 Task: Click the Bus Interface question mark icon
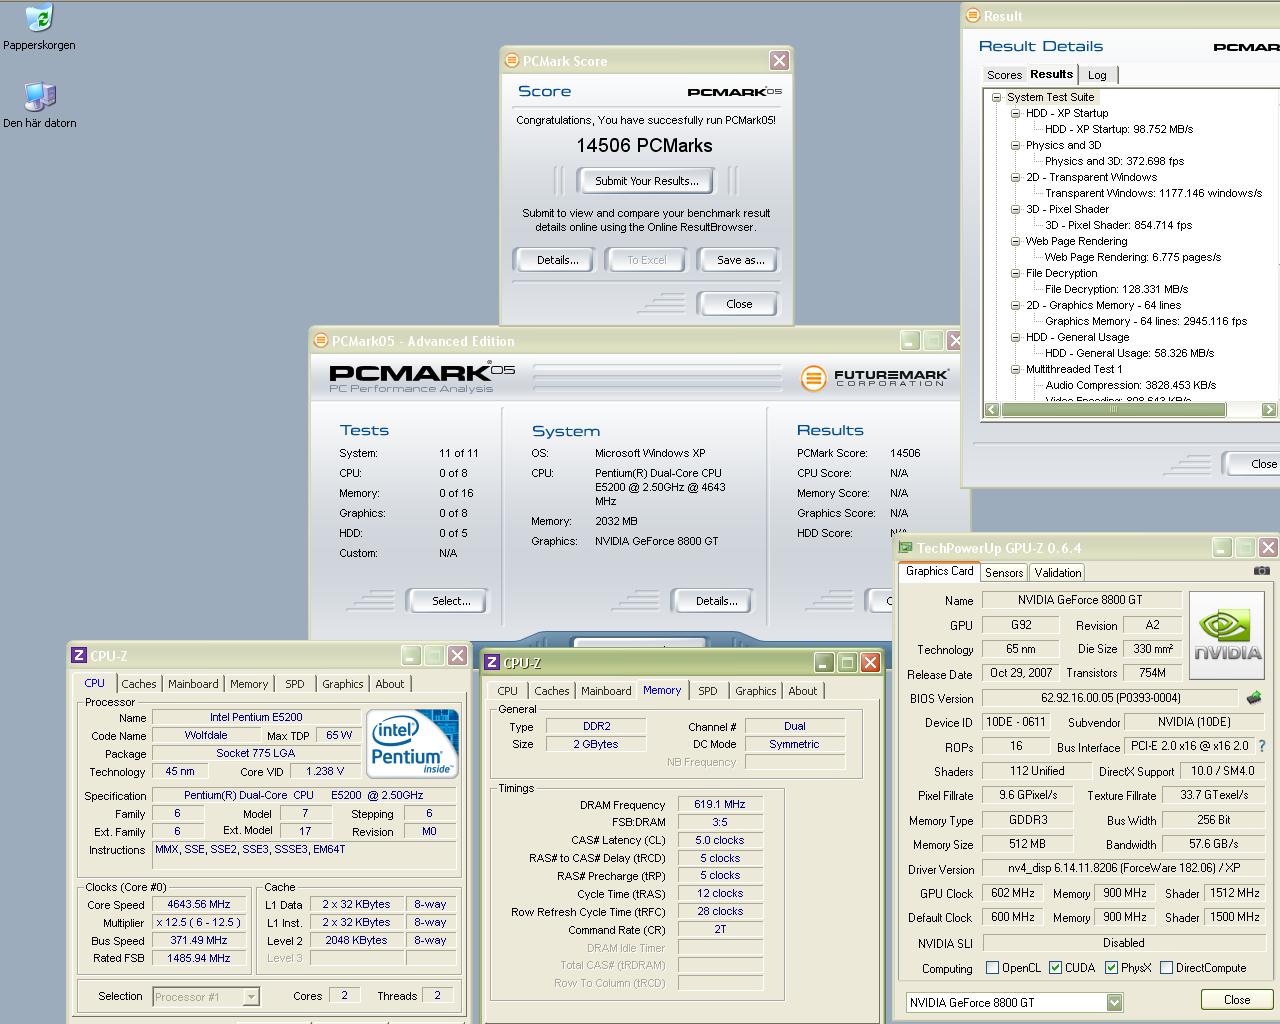tap(1262, 746)
